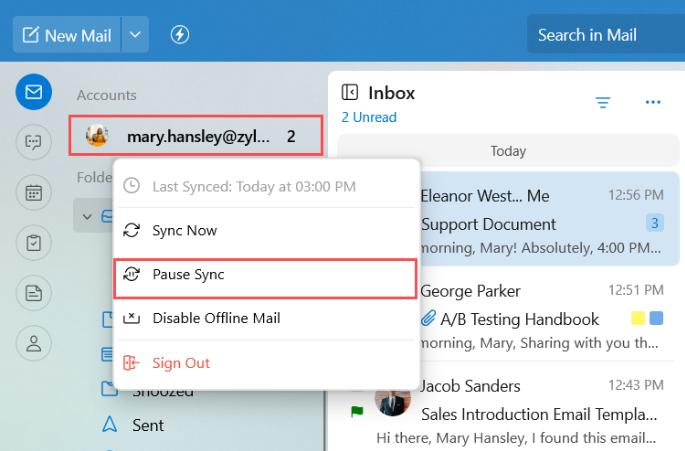Image resolution: width=685 pixels, height=451 pixels.
Task: Click the Sent folder arrow icon
Action: pyautogui.click(x=109, y=424)
